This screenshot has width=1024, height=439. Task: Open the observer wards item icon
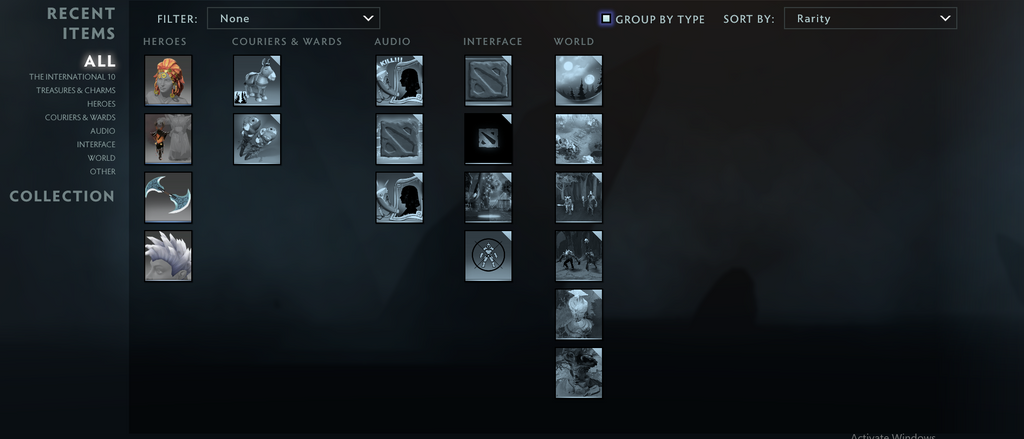(x=257, y=138)
